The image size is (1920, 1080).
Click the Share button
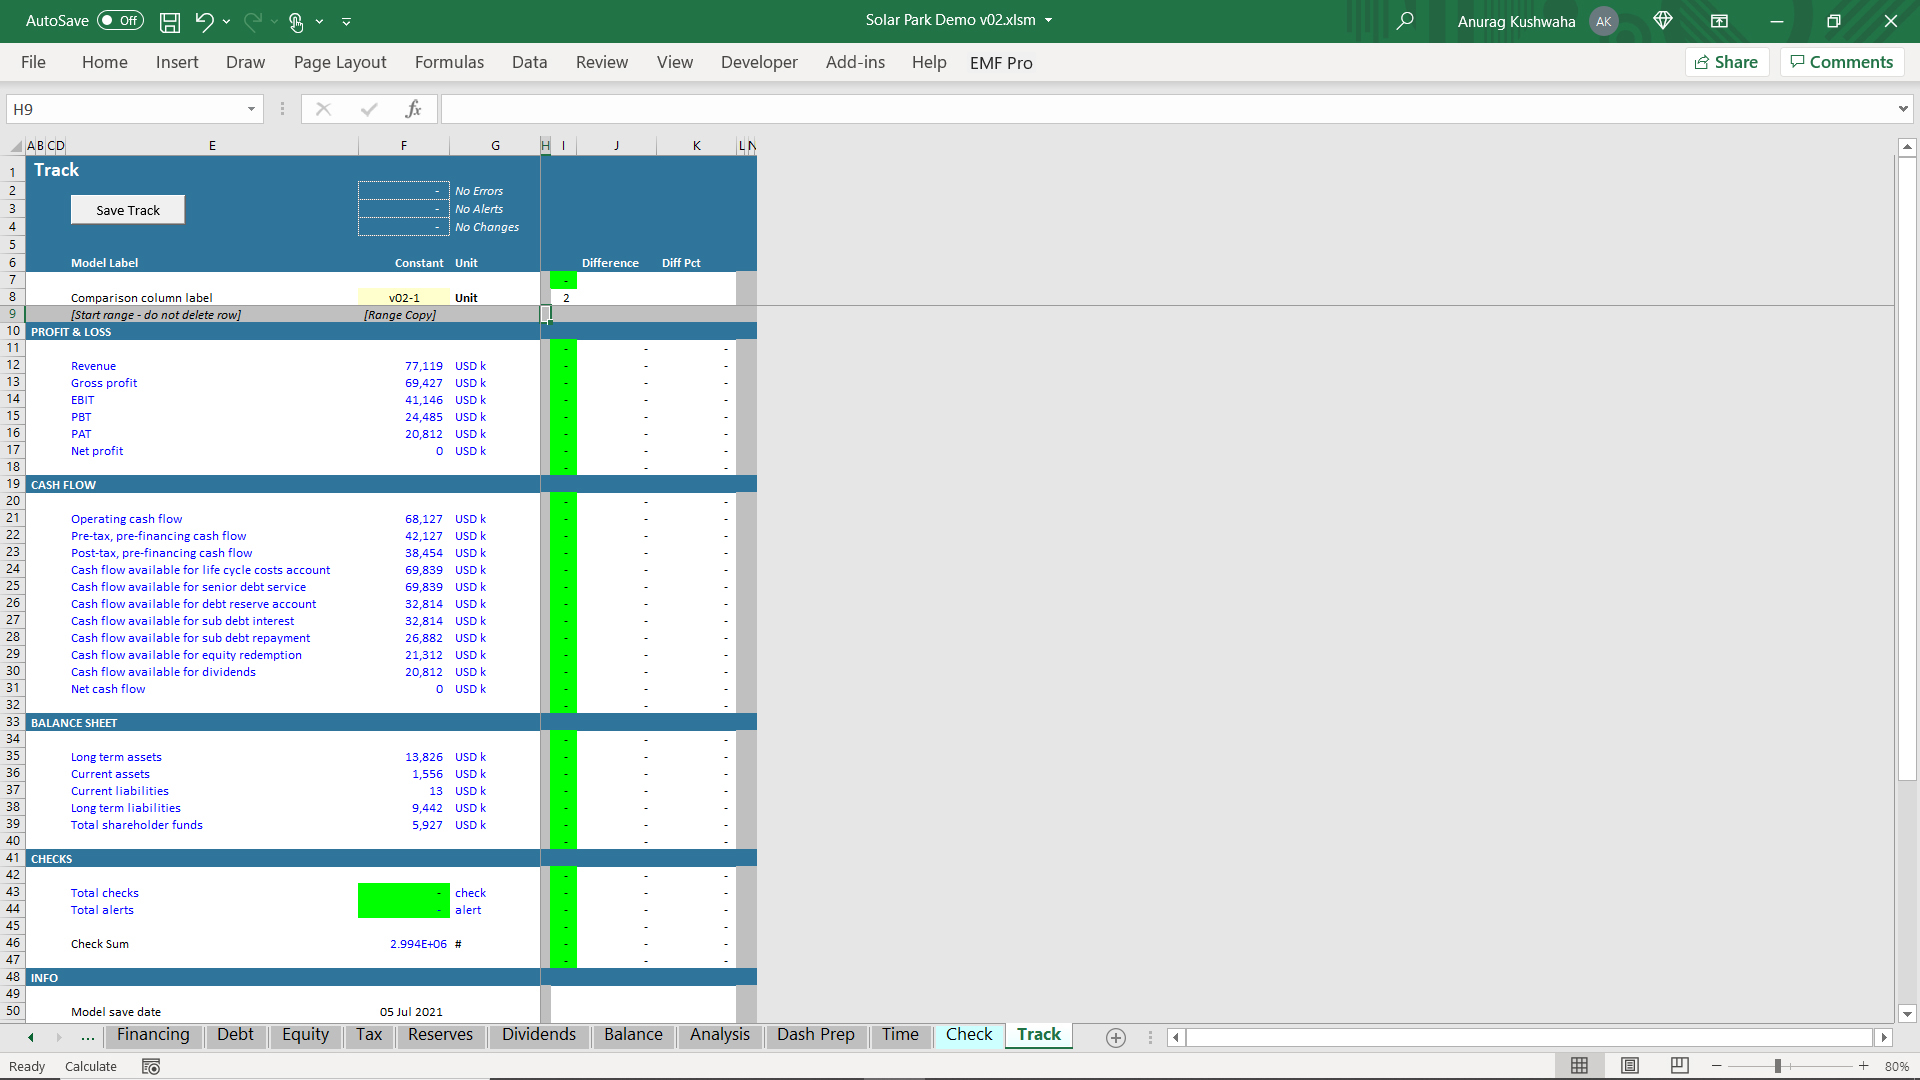(1727, 62)
